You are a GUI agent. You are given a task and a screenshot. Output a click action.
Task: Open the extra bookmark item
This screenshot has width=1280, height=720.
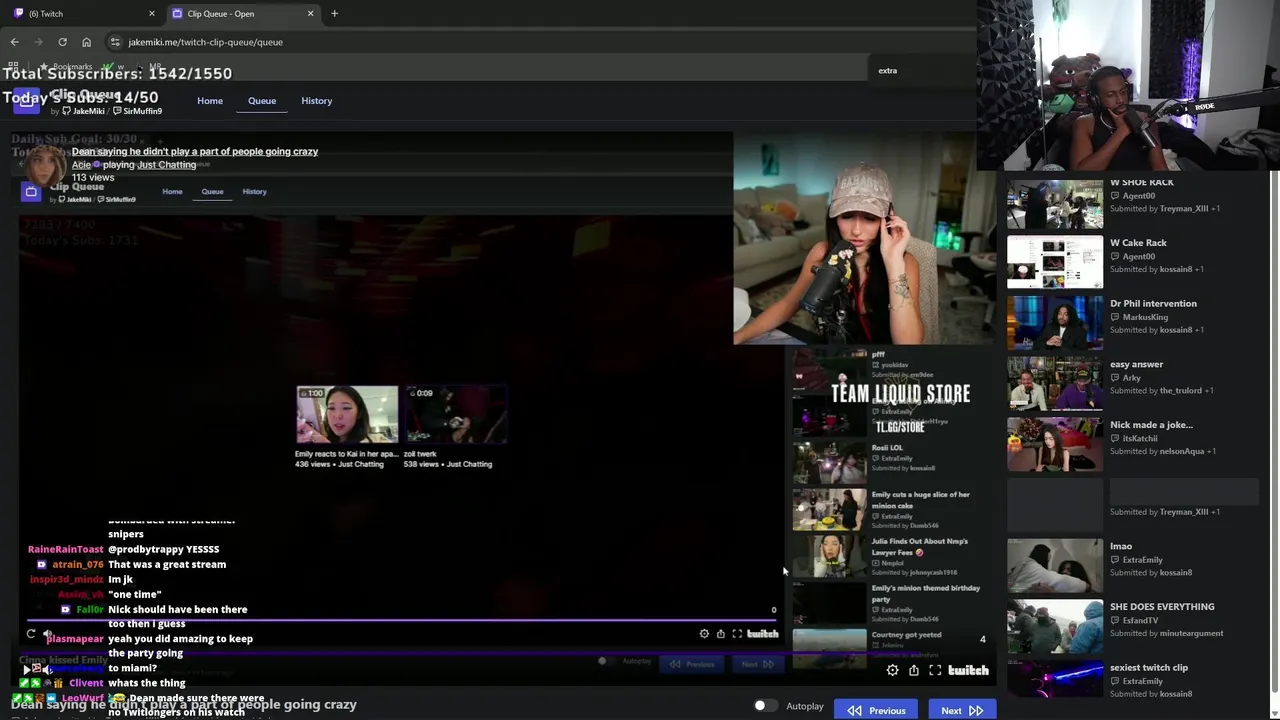887,71
